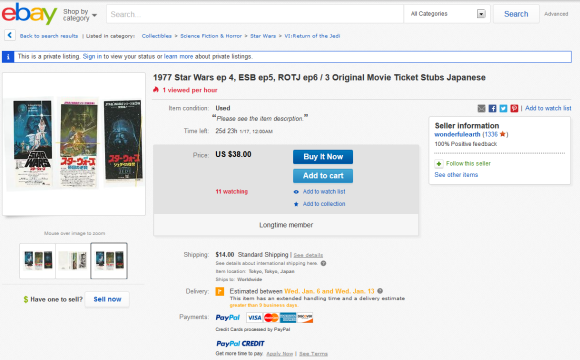The width and height of the screenshot is (580, 360).
Task: Open Shop by category dropdown
Action: 80,15
